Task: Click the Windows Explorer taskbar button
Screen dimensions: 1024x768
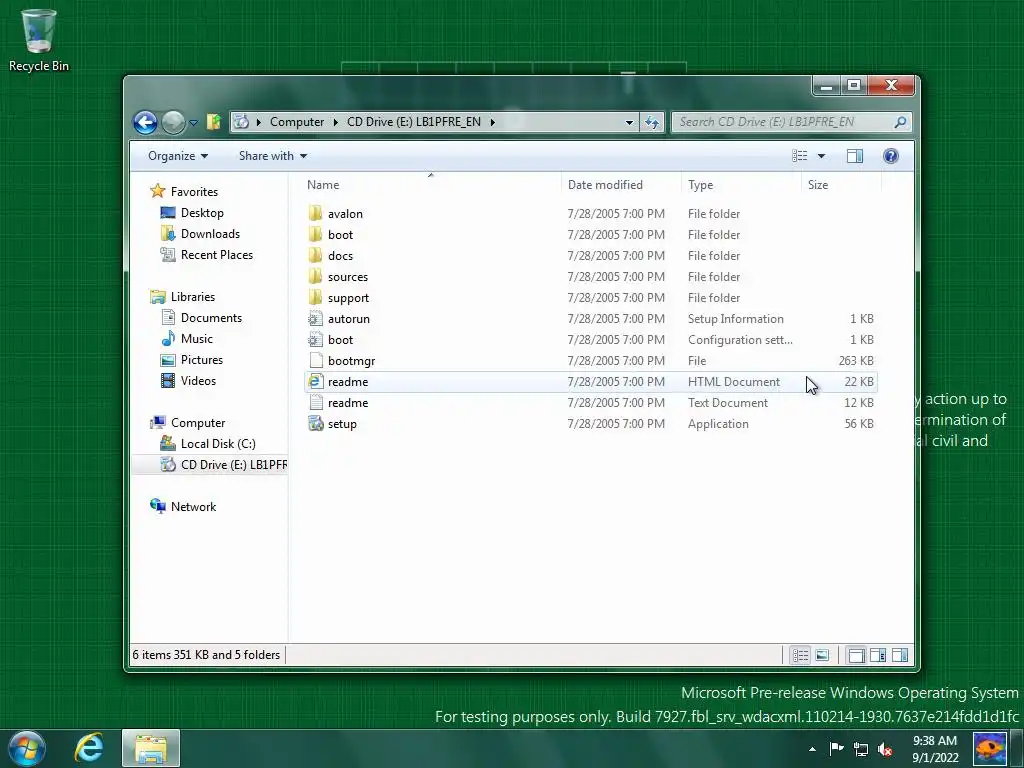Action: [150, 748]
